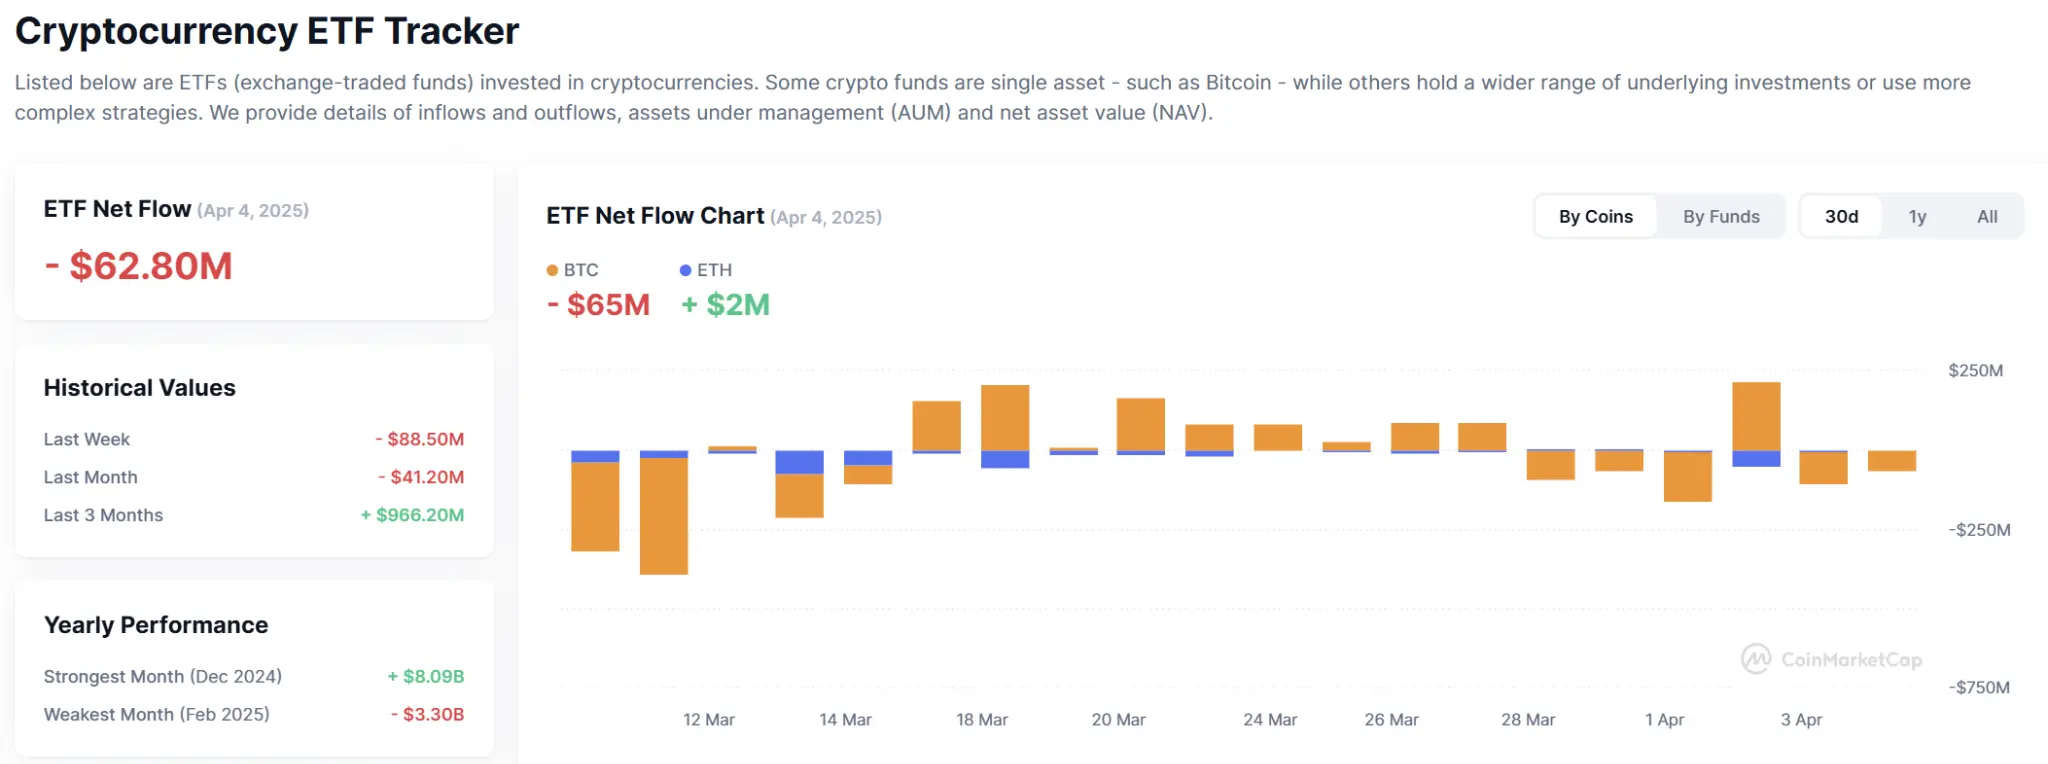Open the All time range view
2048x764 pixels.
[x=1986, y=216]
